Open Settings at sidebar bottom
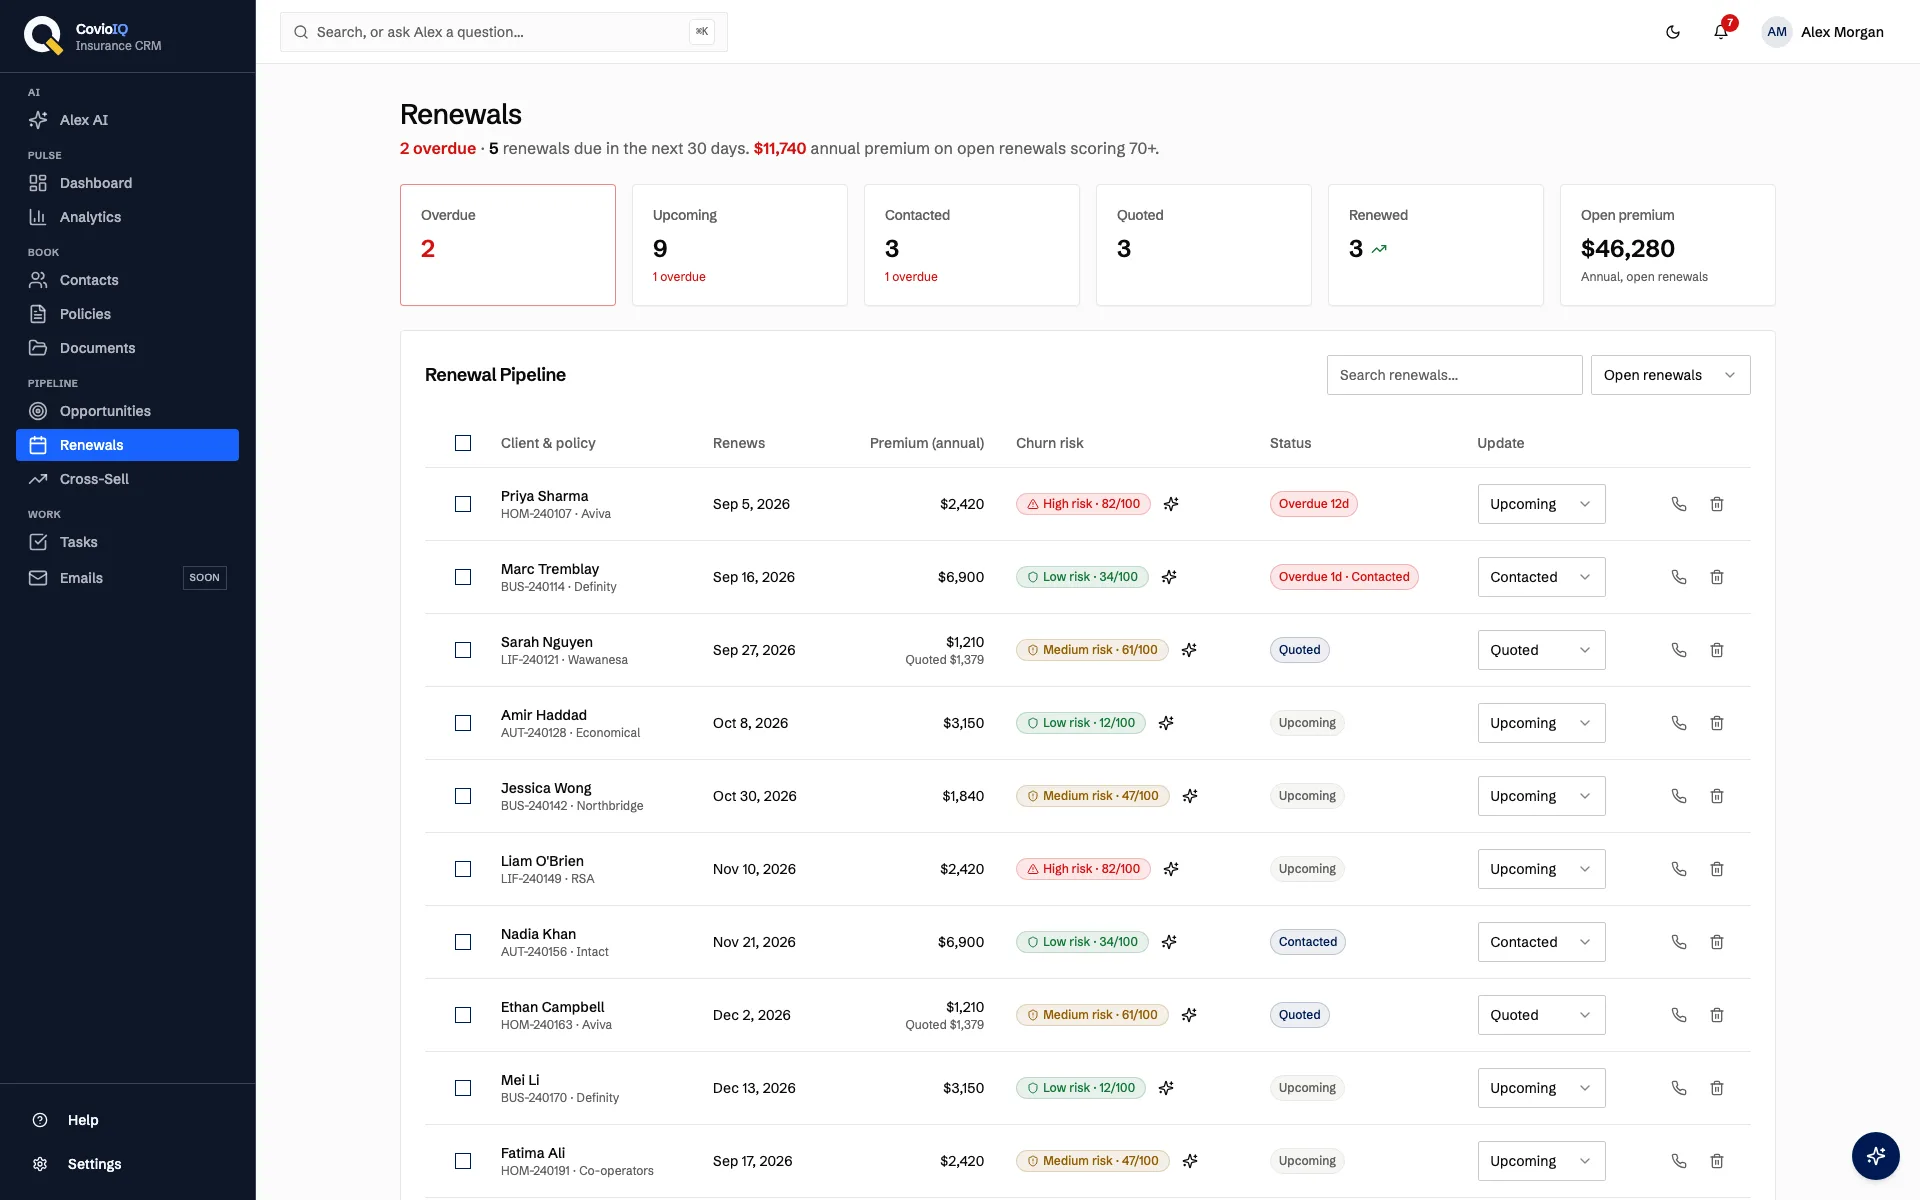Image resolution: width=1920 pixels, height=1200 pixels. tap(127, 1164)
